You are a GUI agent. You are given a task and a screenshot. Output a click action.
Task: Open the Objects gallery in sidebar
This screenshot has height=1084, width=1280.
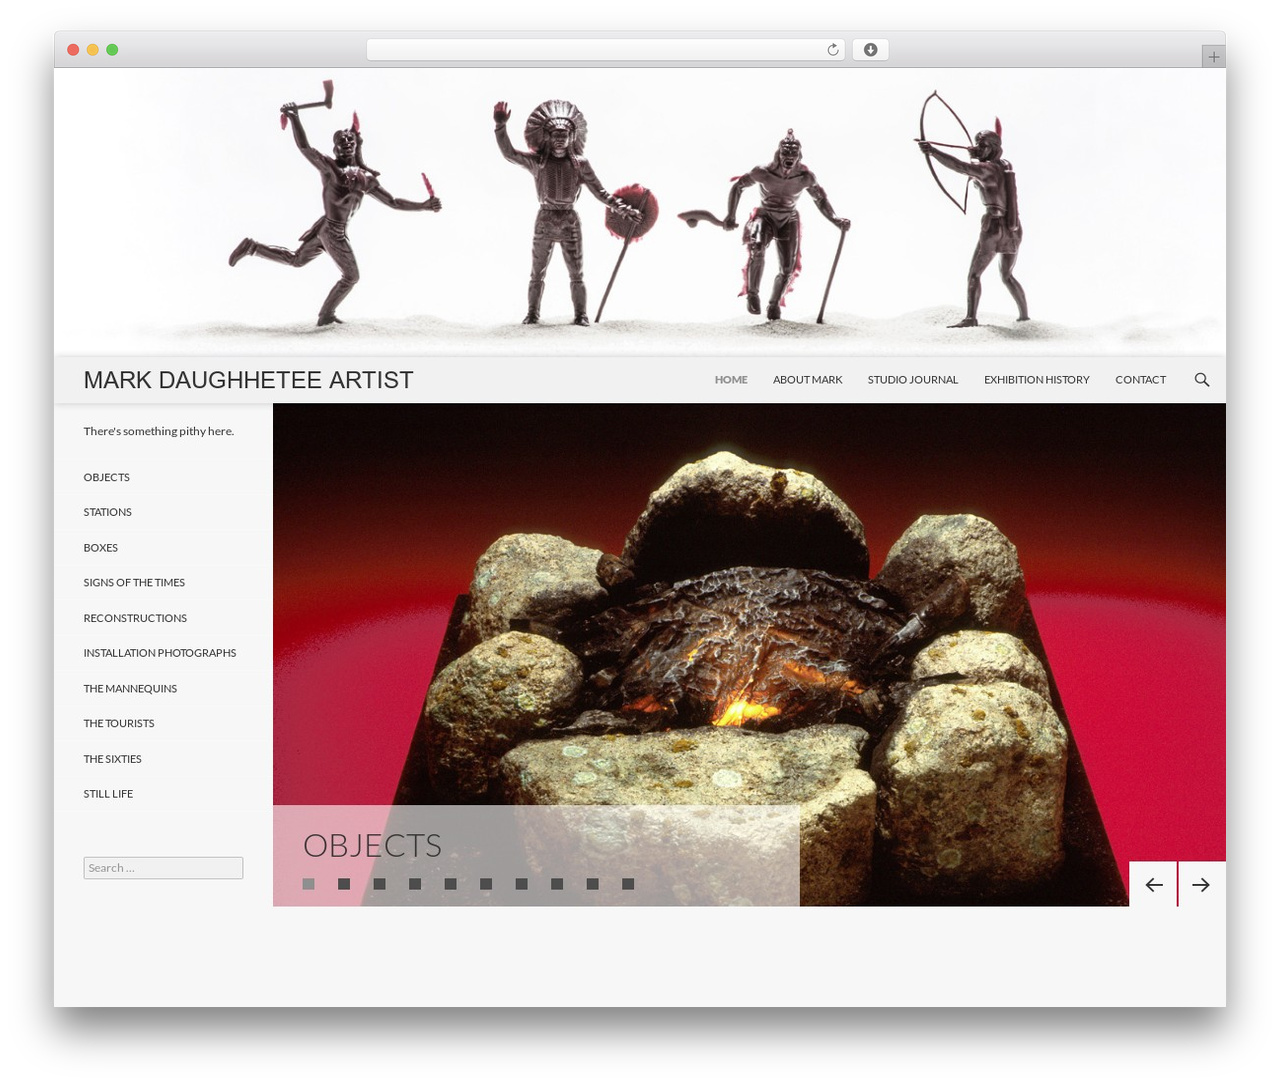[x=107, y=477]
